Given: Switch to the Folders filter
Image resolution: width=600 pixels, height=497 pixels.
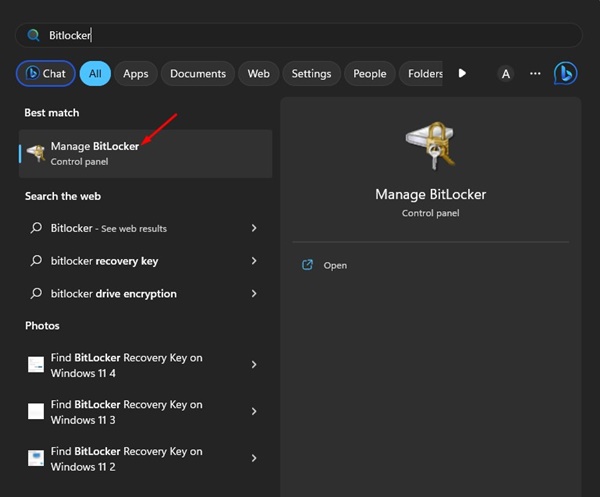Looking at the screenshot, I should coord(421,73).
